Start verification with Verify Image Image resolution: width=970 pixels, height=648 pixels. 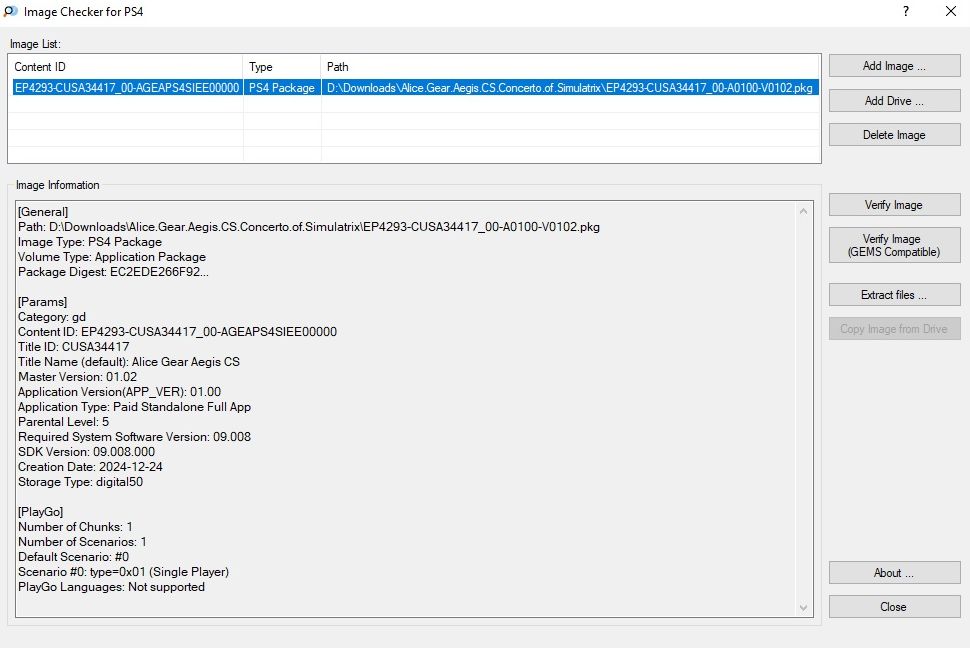895,205
